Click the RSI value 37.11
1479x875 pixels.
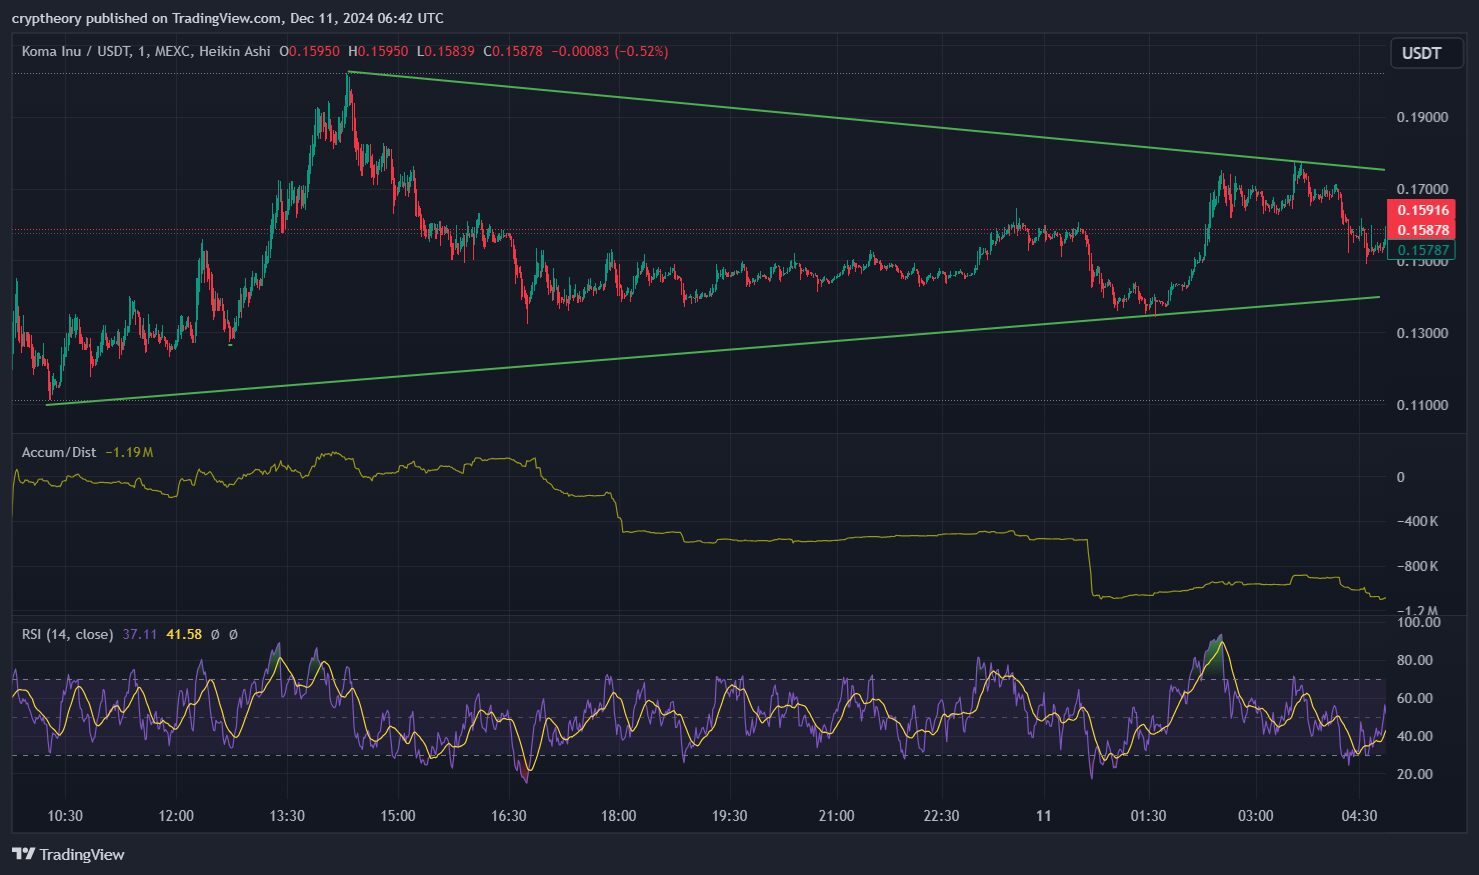coord(139,634)
